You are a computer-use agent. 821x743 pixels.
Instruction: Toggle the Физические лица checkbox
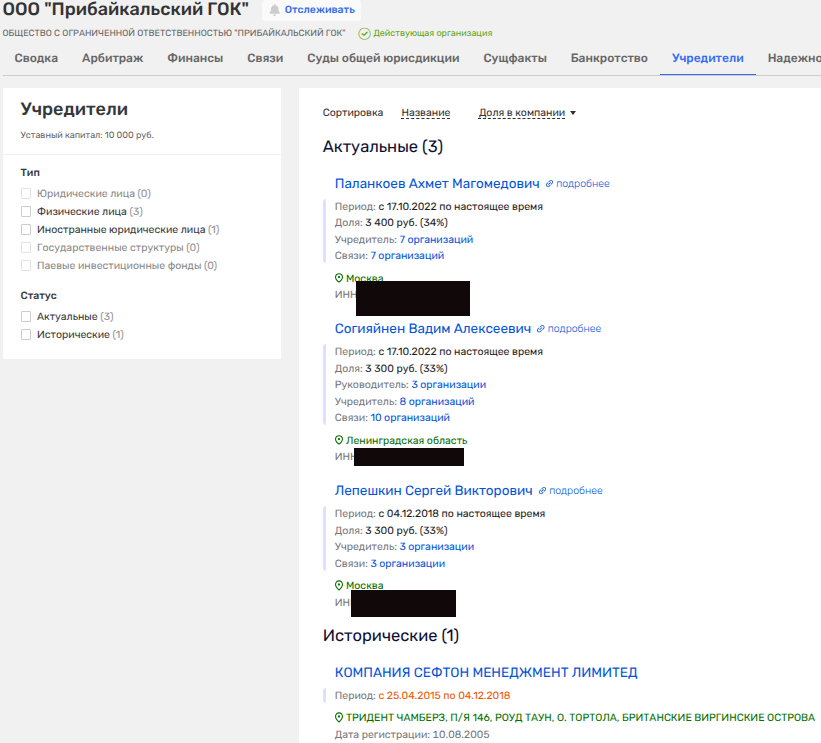pyautogui.click(x=26, y=212)
